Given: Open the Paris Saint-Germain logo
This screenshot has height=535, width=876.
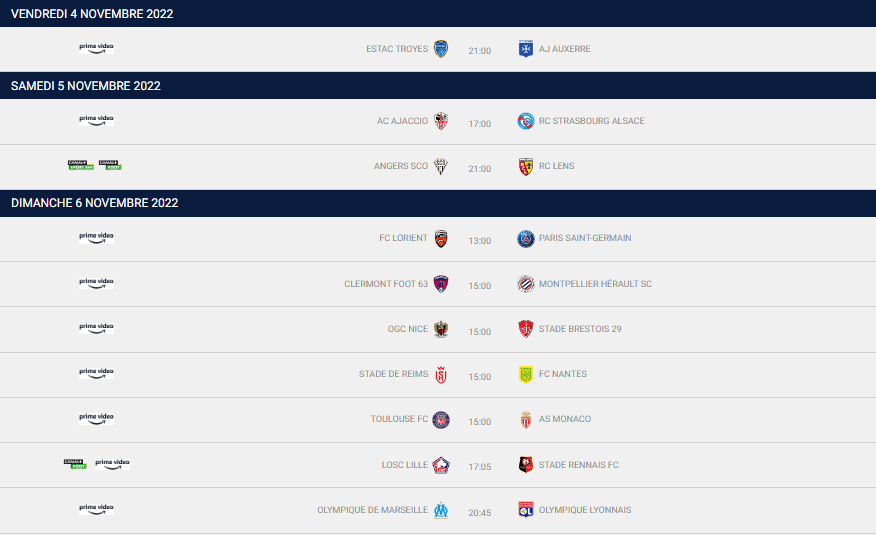Looking at the screenshot, I should 526,238.
